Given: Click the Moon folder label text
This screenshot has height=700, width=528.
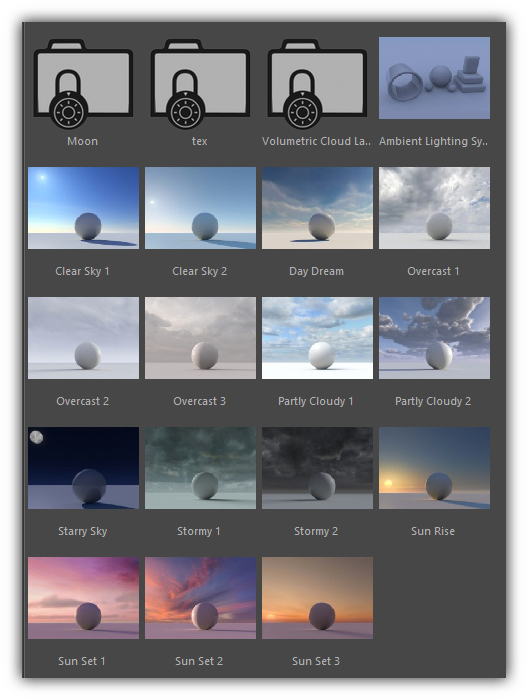Looking at the screenshot, I should tap(83, 141).
